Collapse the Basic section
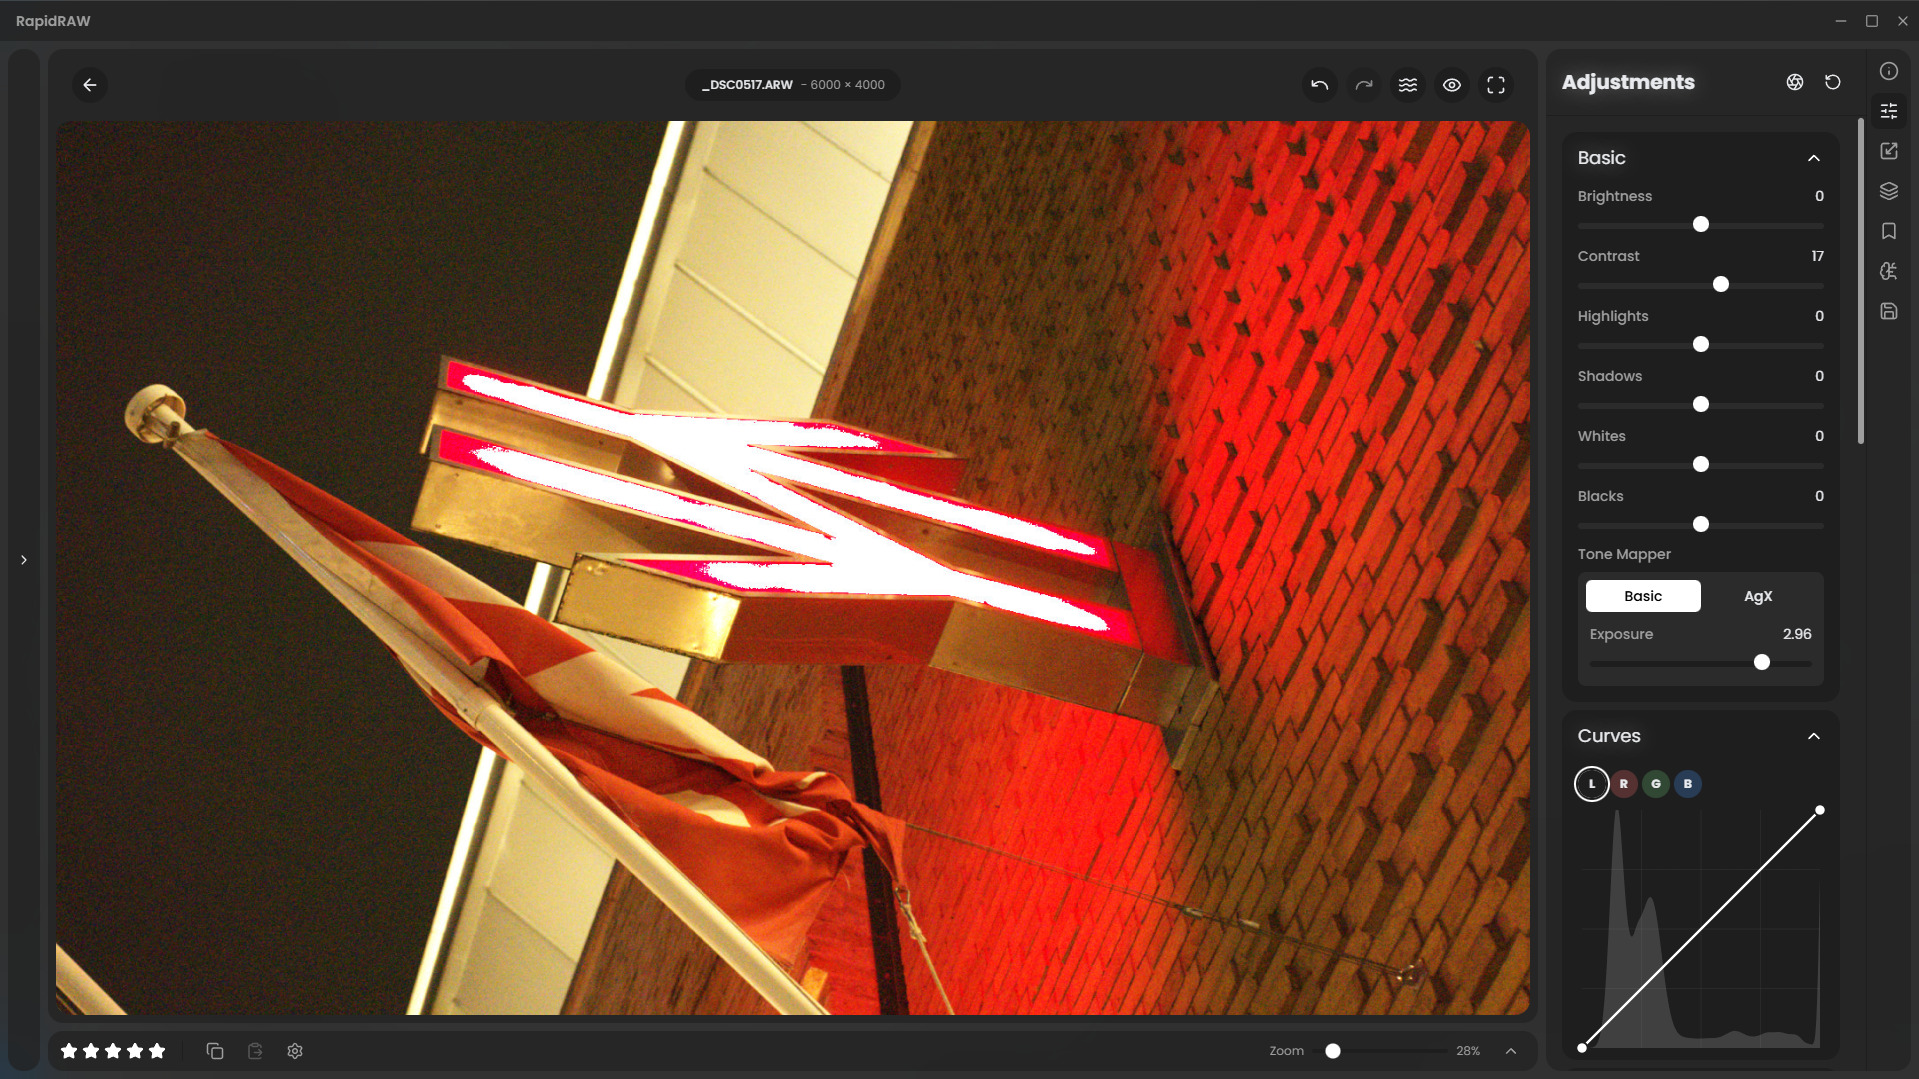 coord(1813,158)
